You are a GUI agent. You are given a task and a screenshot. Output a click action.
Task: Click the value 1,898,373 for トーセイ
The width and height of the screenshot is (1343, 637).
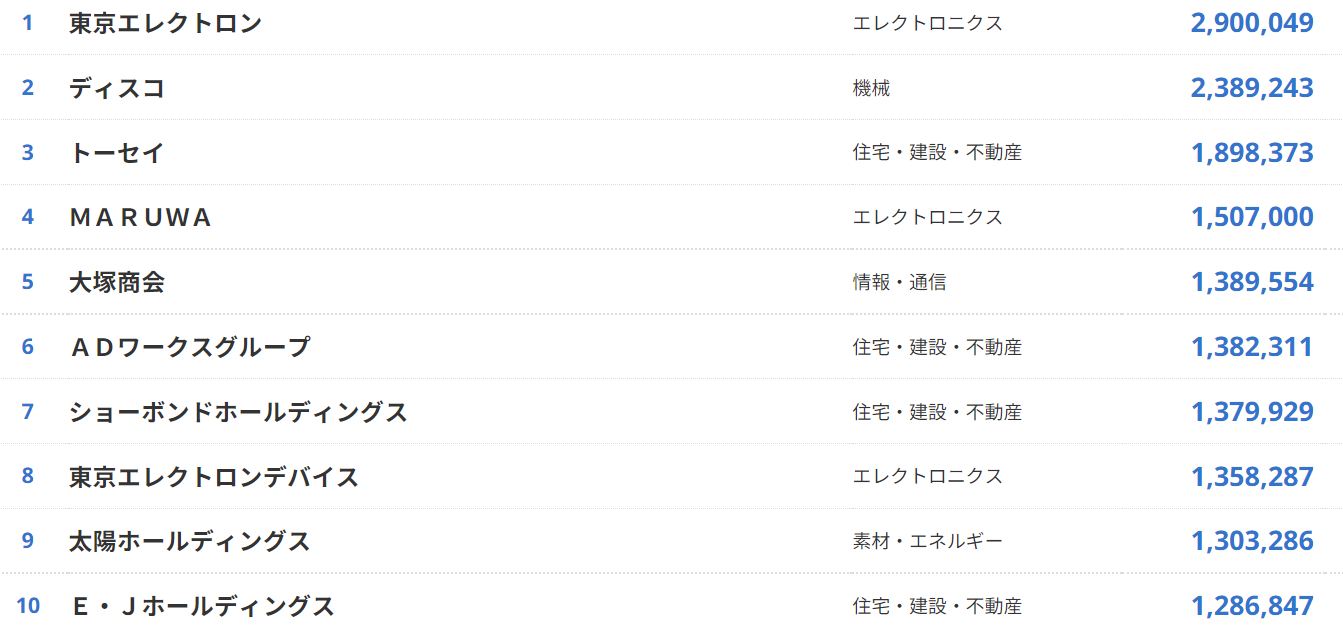(1252, 153)
